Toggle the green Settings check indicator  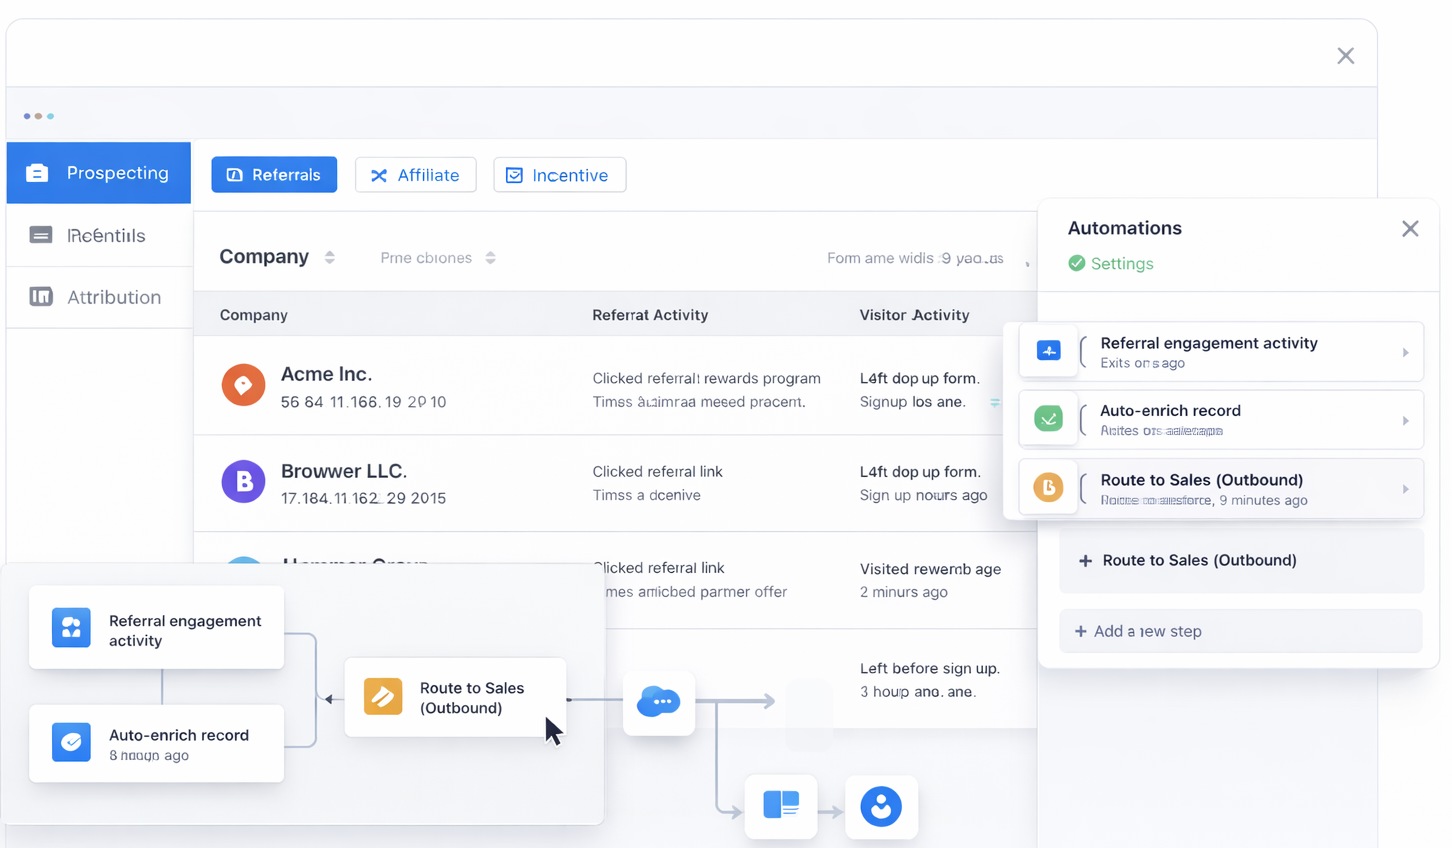[x=1076, y=264]
